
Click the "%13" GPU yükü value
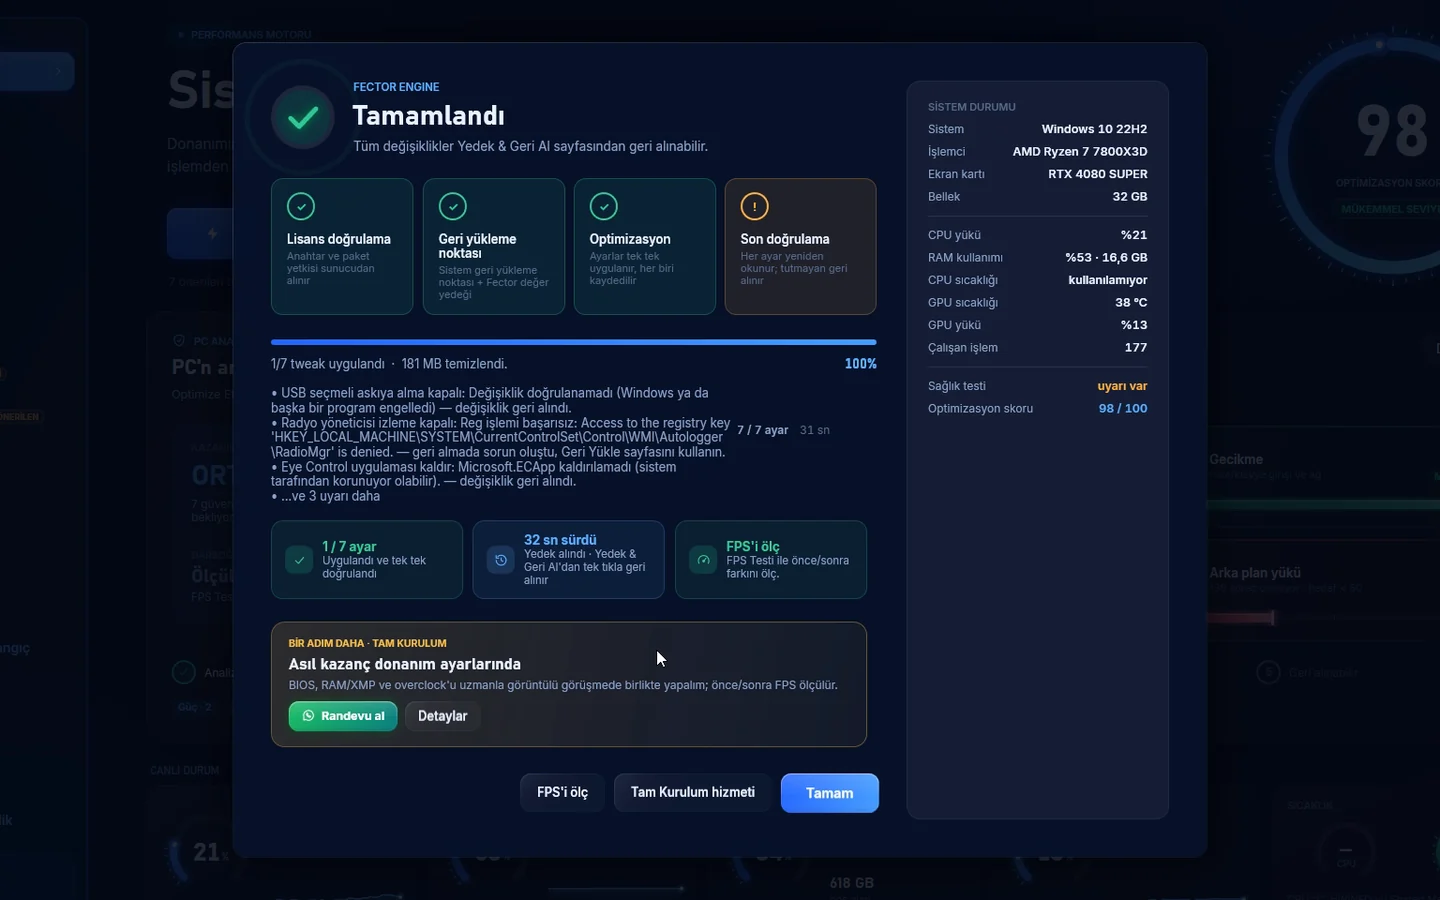(x=1134, y=325)
